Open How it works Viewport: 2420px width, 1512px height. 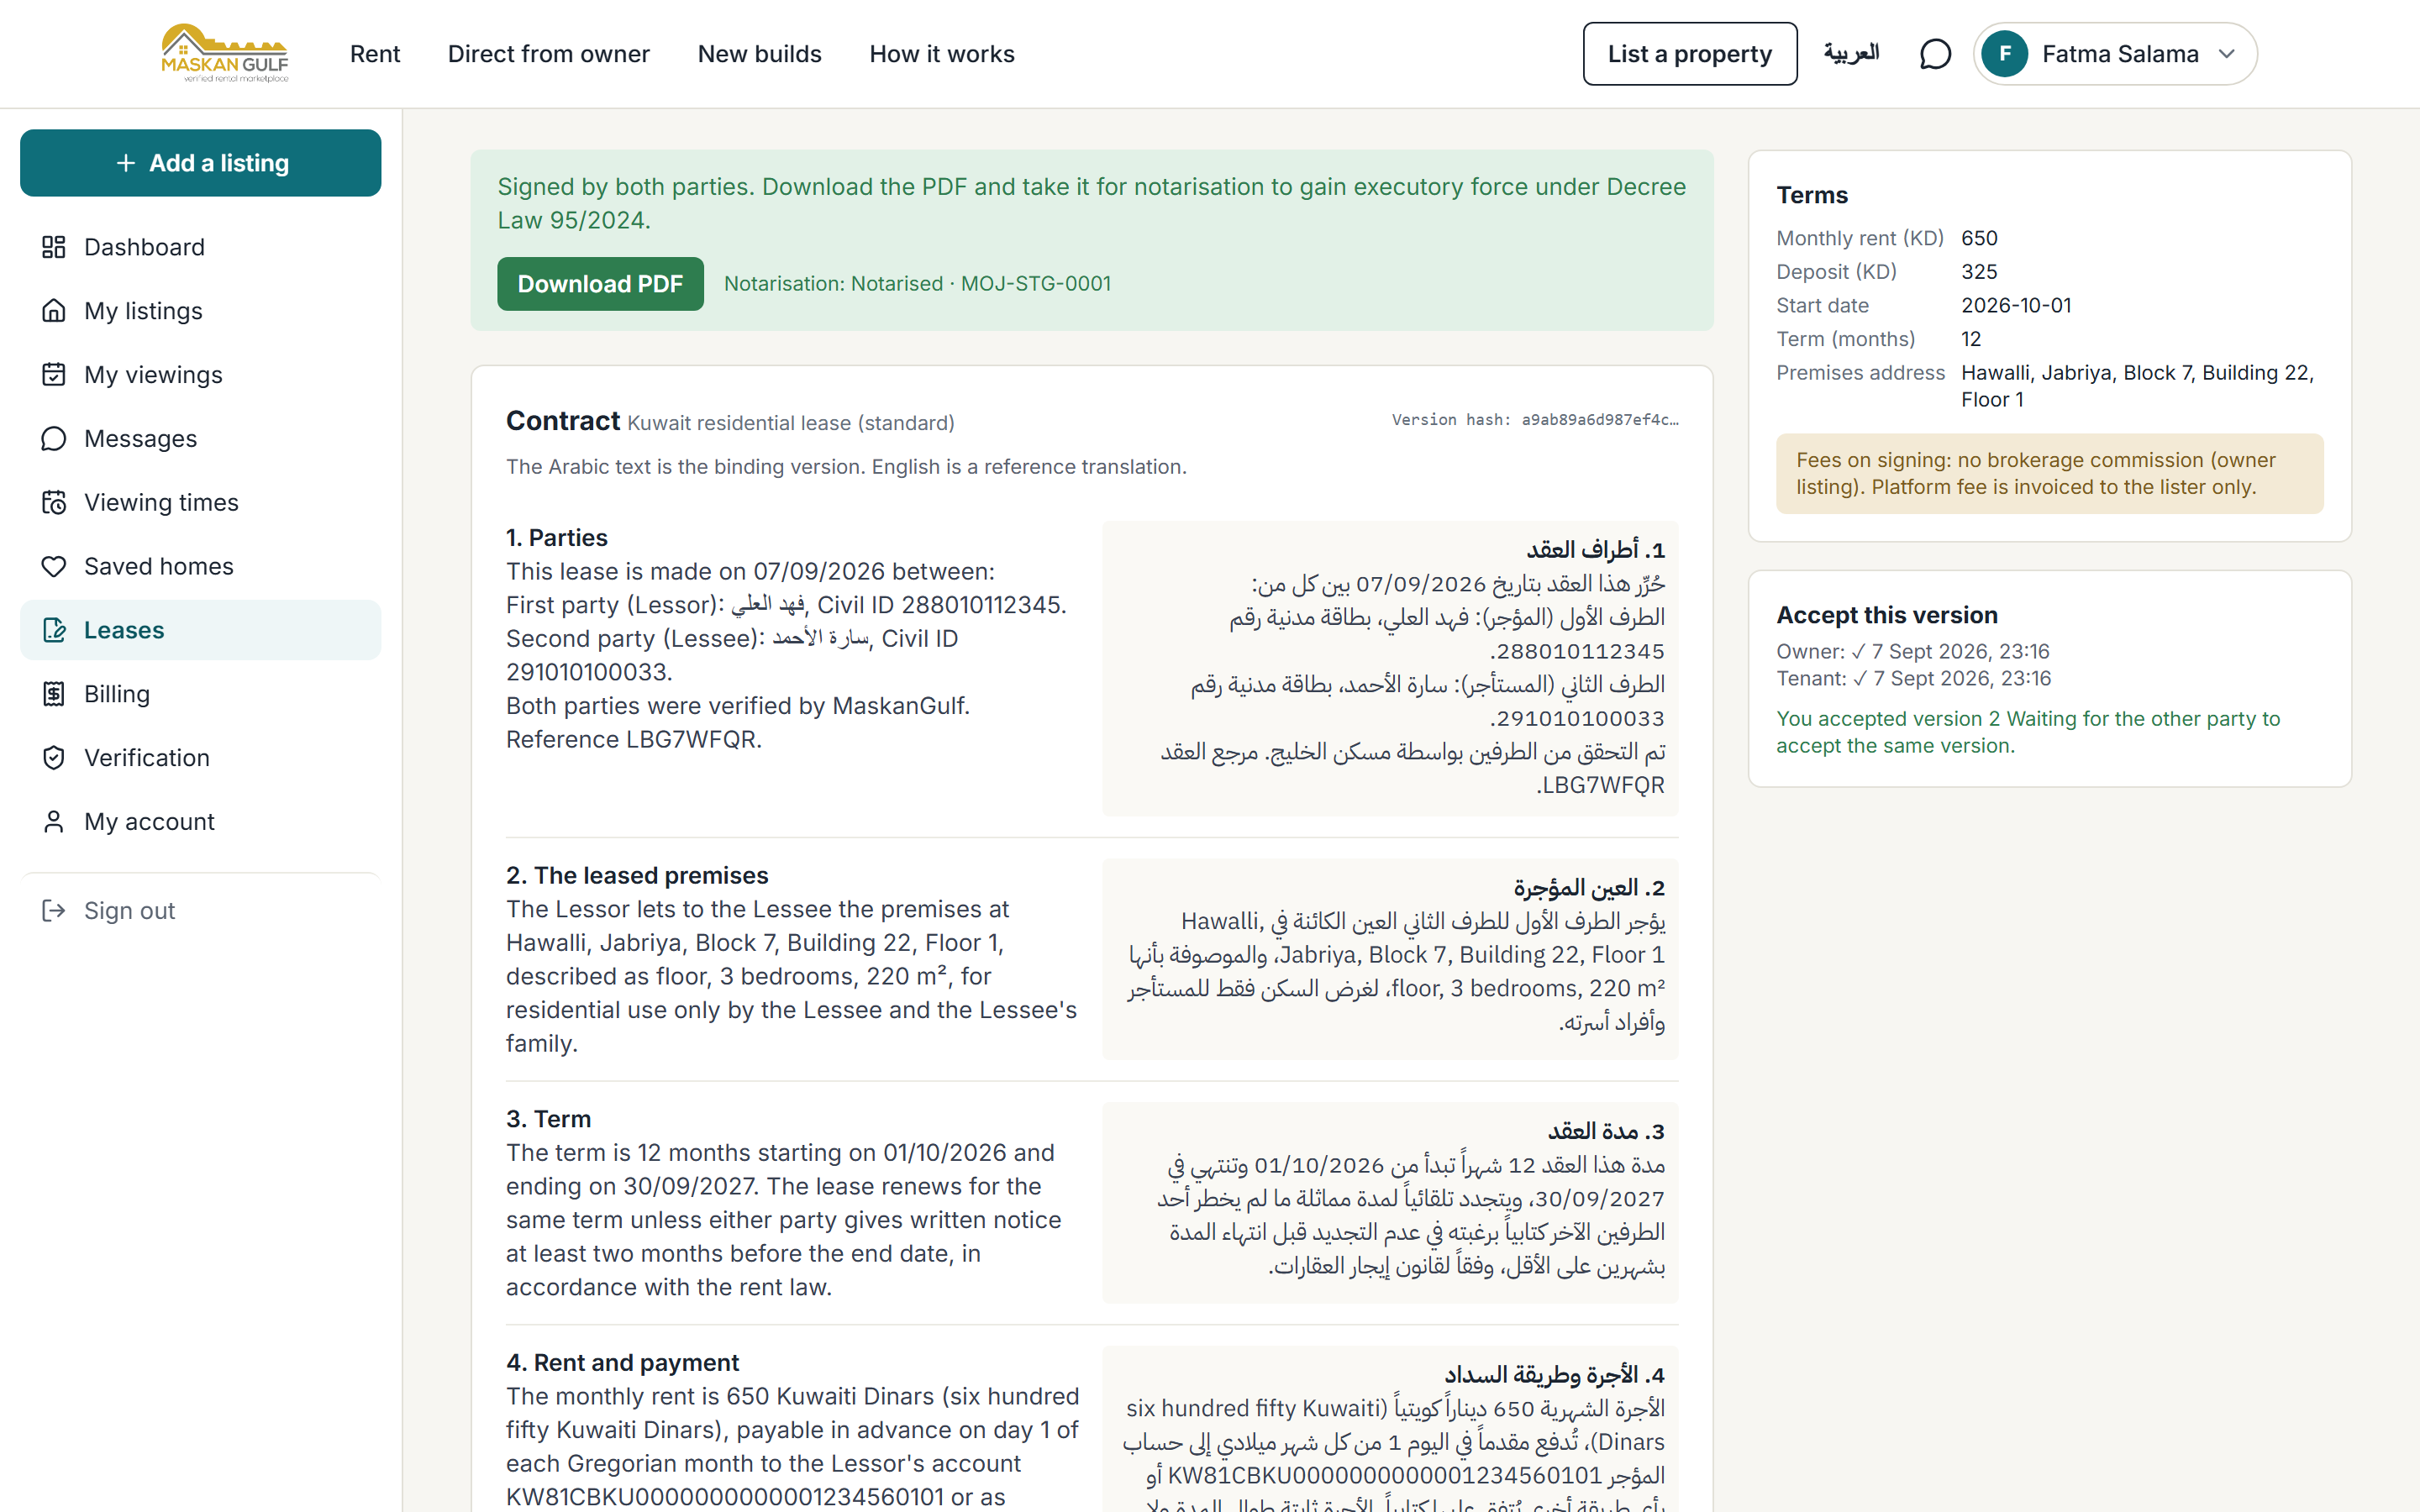942,54
